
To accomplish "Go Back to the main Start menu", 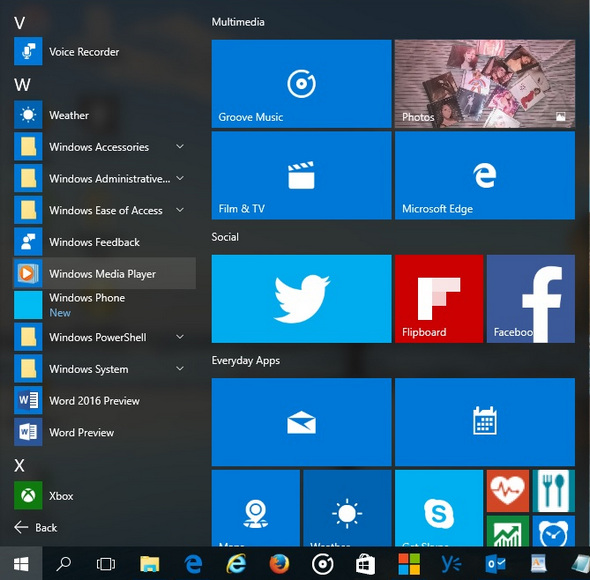I will [x=35, y=527].
